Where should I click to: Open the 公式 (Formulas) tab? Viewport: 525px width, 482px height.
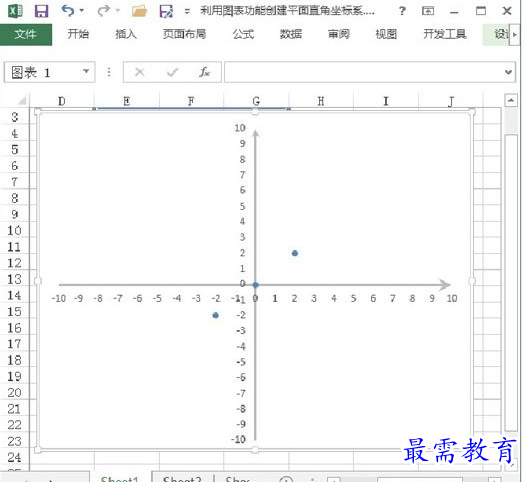[243, 34]
